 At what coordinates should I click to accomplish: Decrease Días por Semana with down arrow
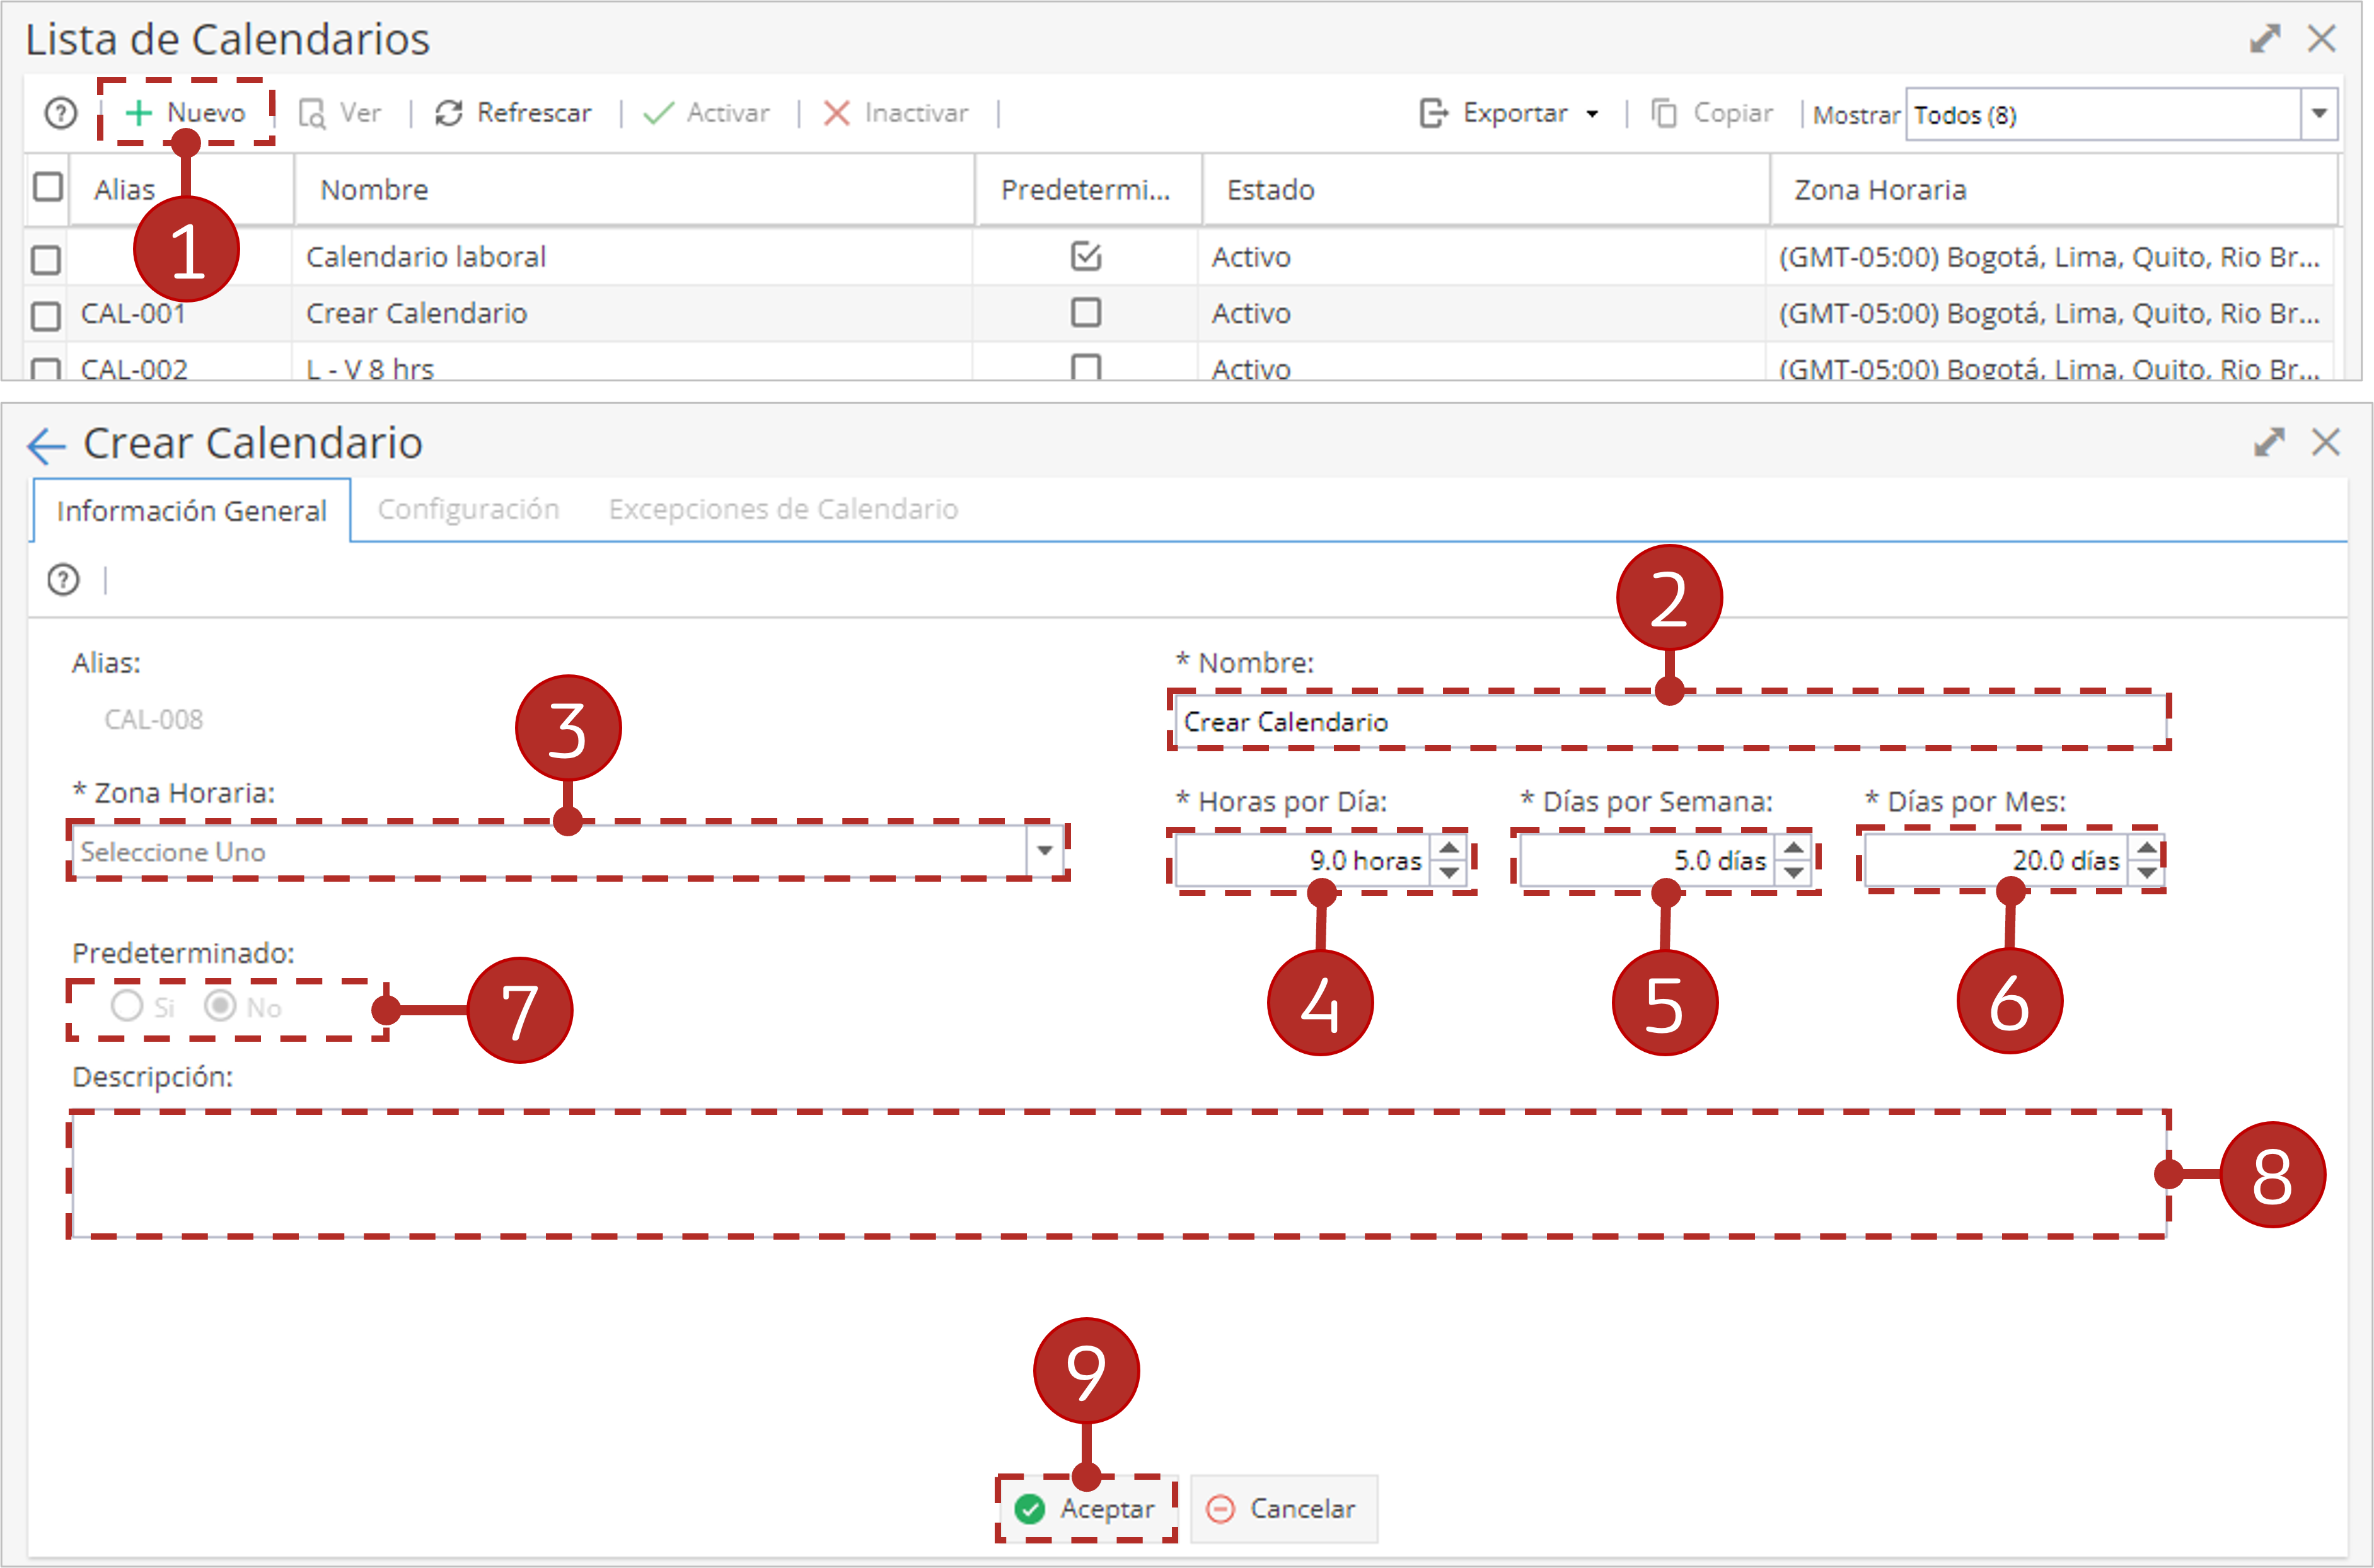[1794, 872]
